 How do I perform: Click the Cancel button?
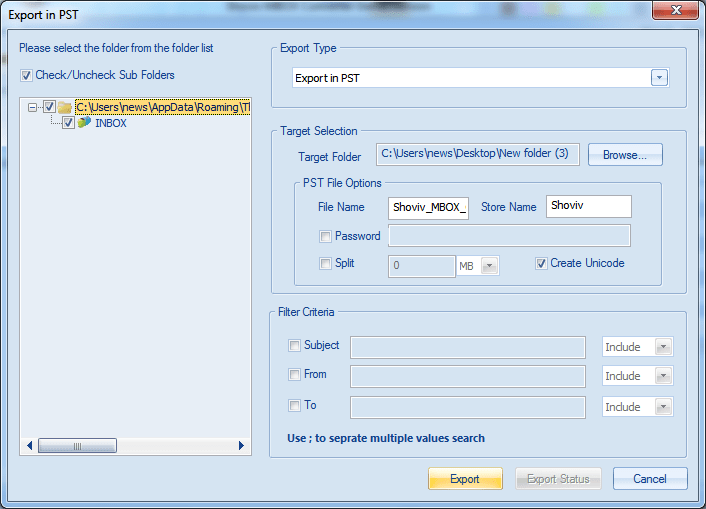pyautogui.click(x=650, y=479)
